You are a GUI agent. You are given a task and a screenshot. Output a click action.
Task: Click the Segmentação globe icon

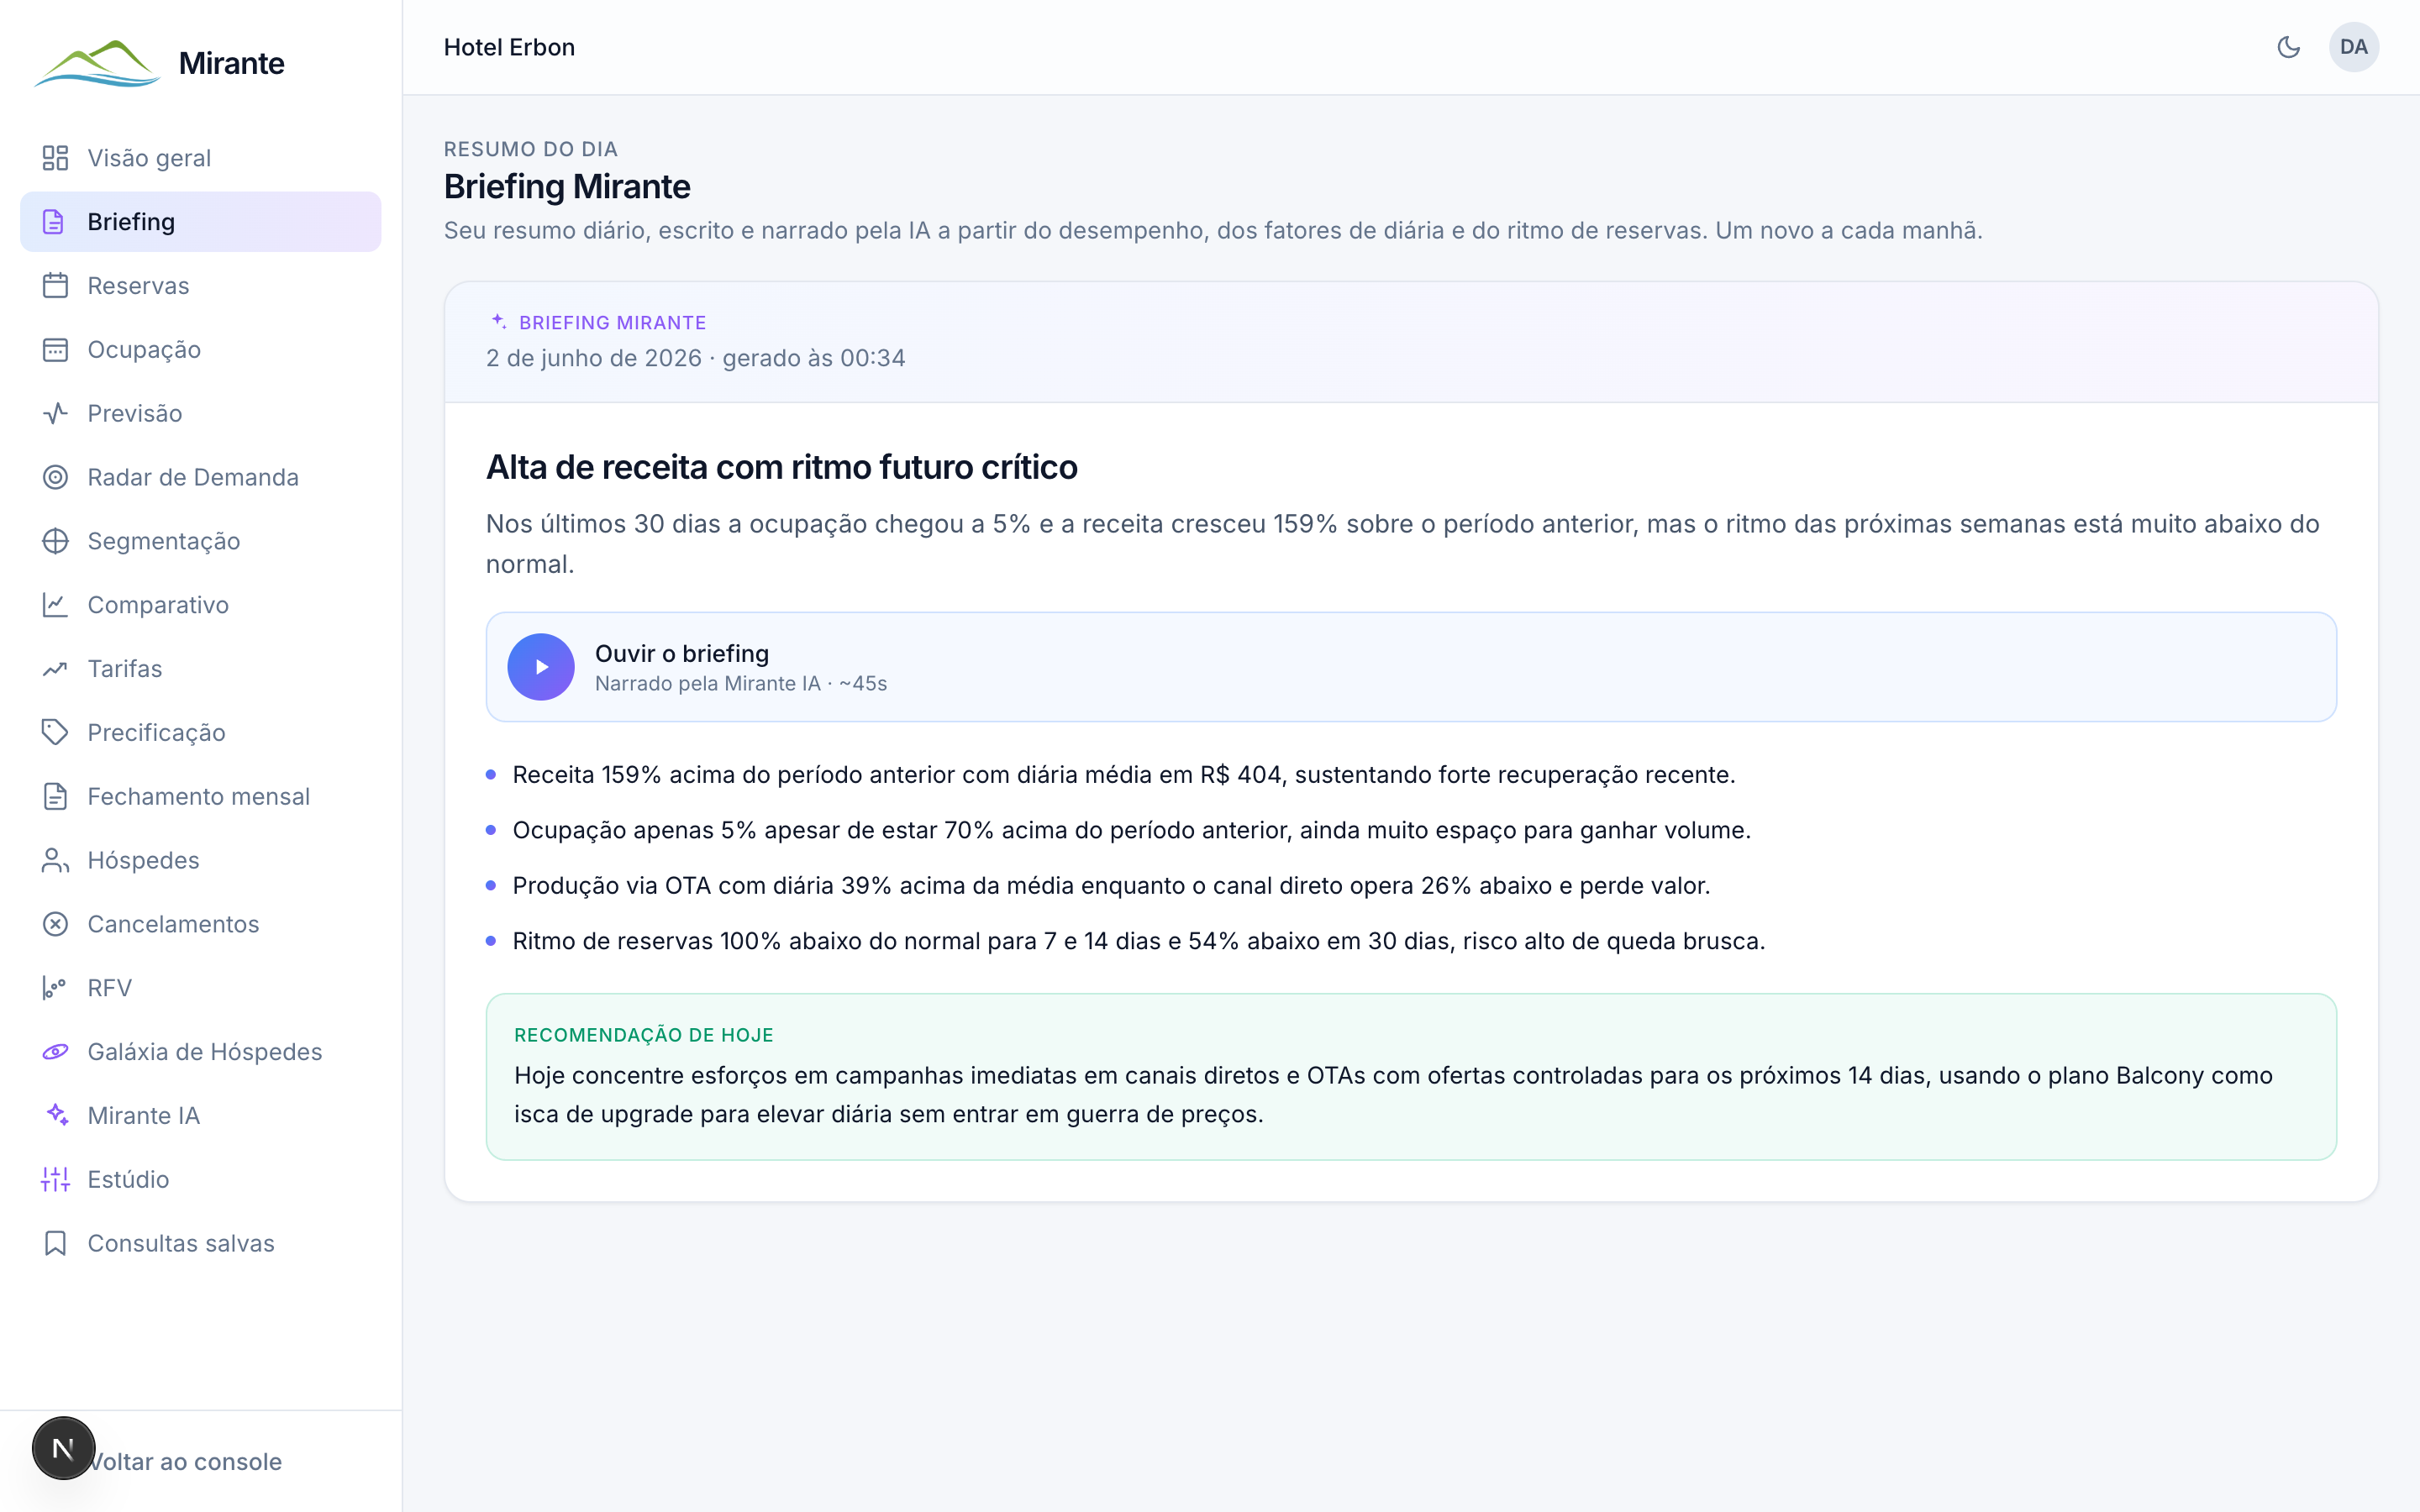tap(55, 541)
